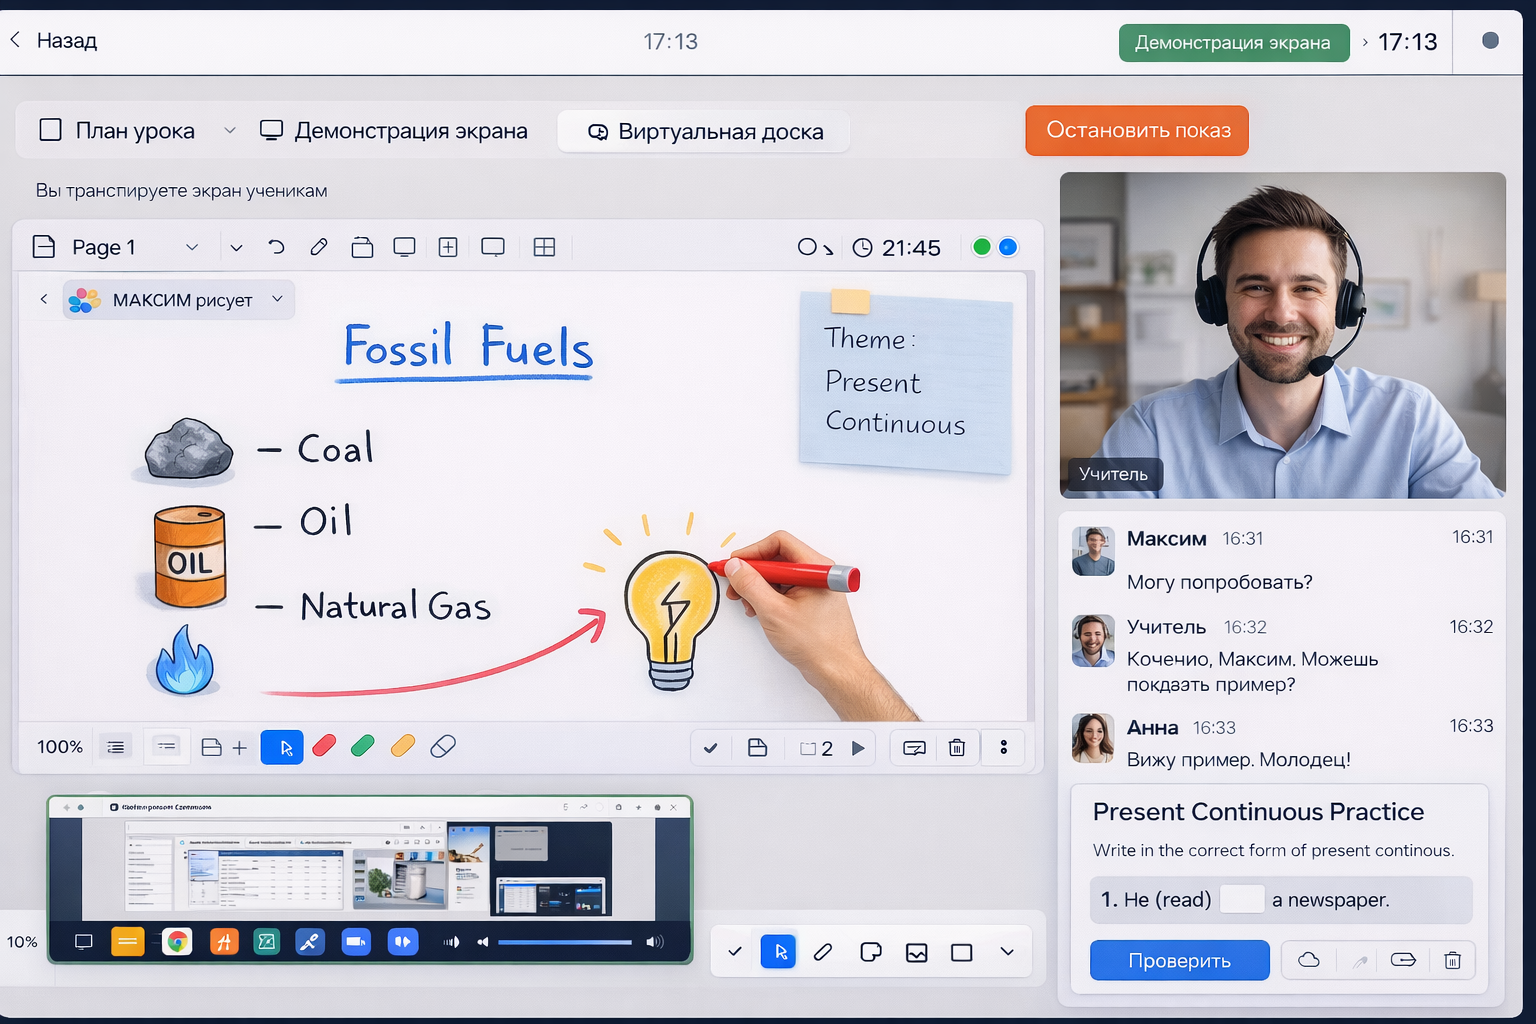
Task: Open the План урока menu item
Action: 134,130
